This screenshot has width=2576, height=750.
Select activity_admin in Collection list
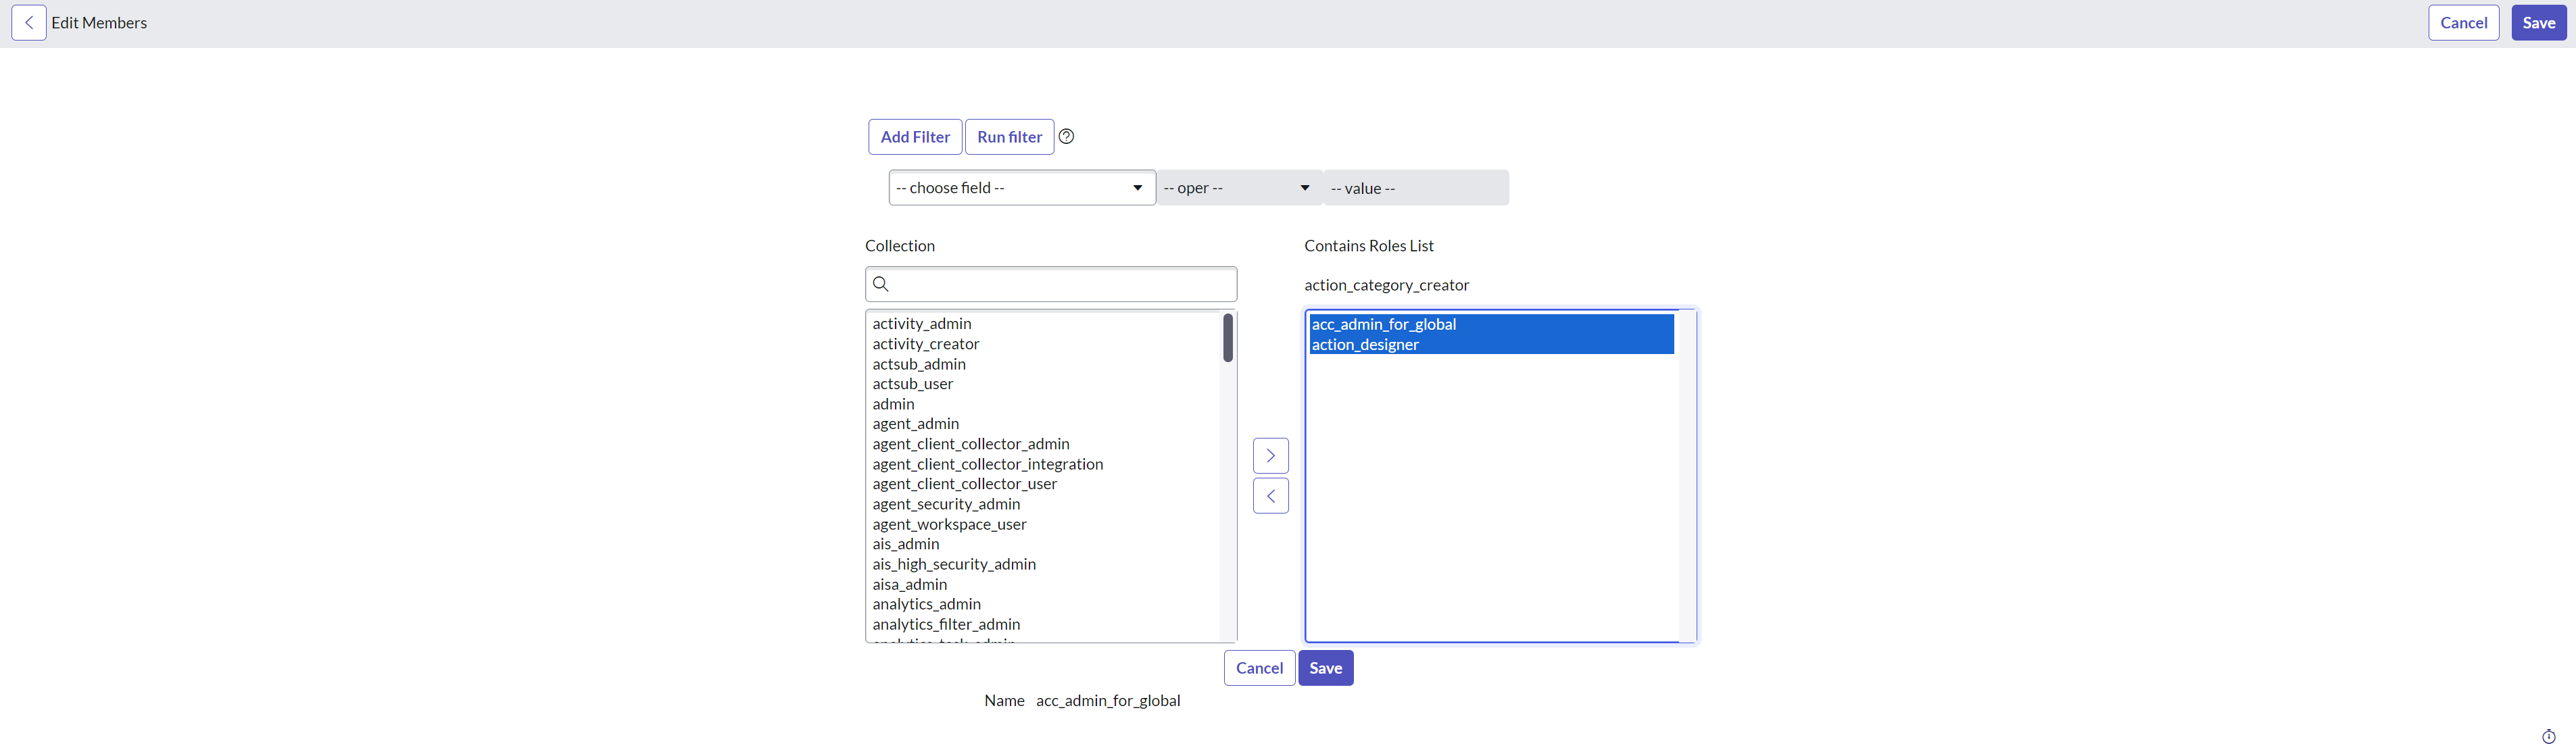click(x=921, y=323)
